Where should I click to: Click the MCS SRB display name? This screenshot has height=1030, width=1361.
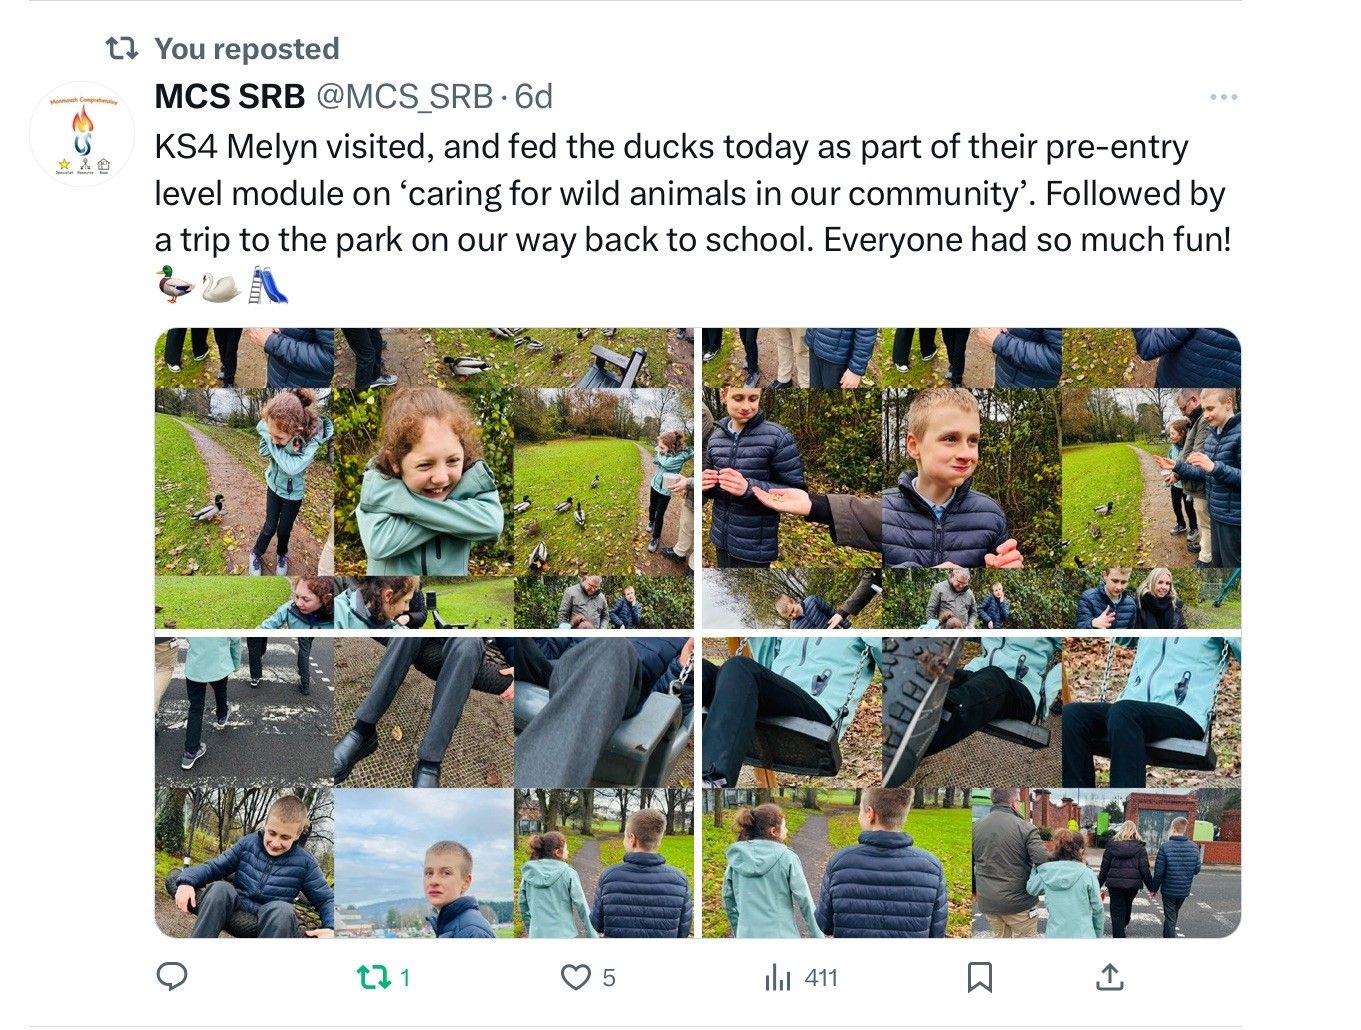[229, 97]
